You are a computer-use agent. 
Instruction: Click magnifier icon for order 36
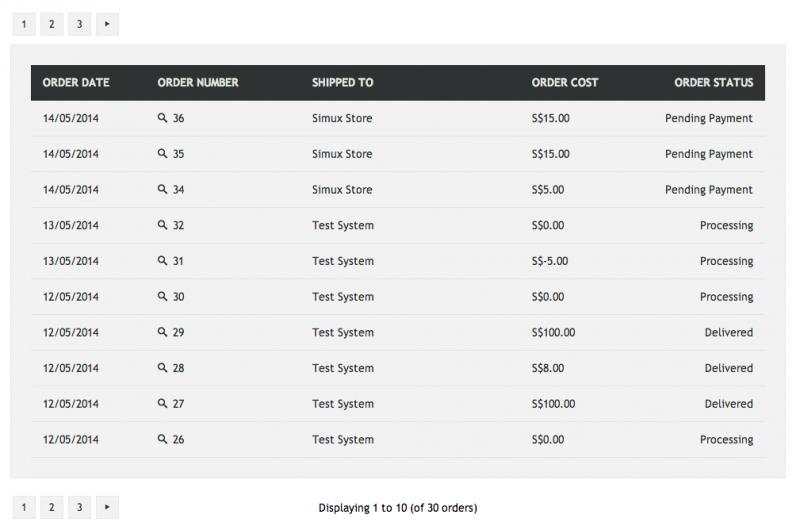tap(162, 118)
